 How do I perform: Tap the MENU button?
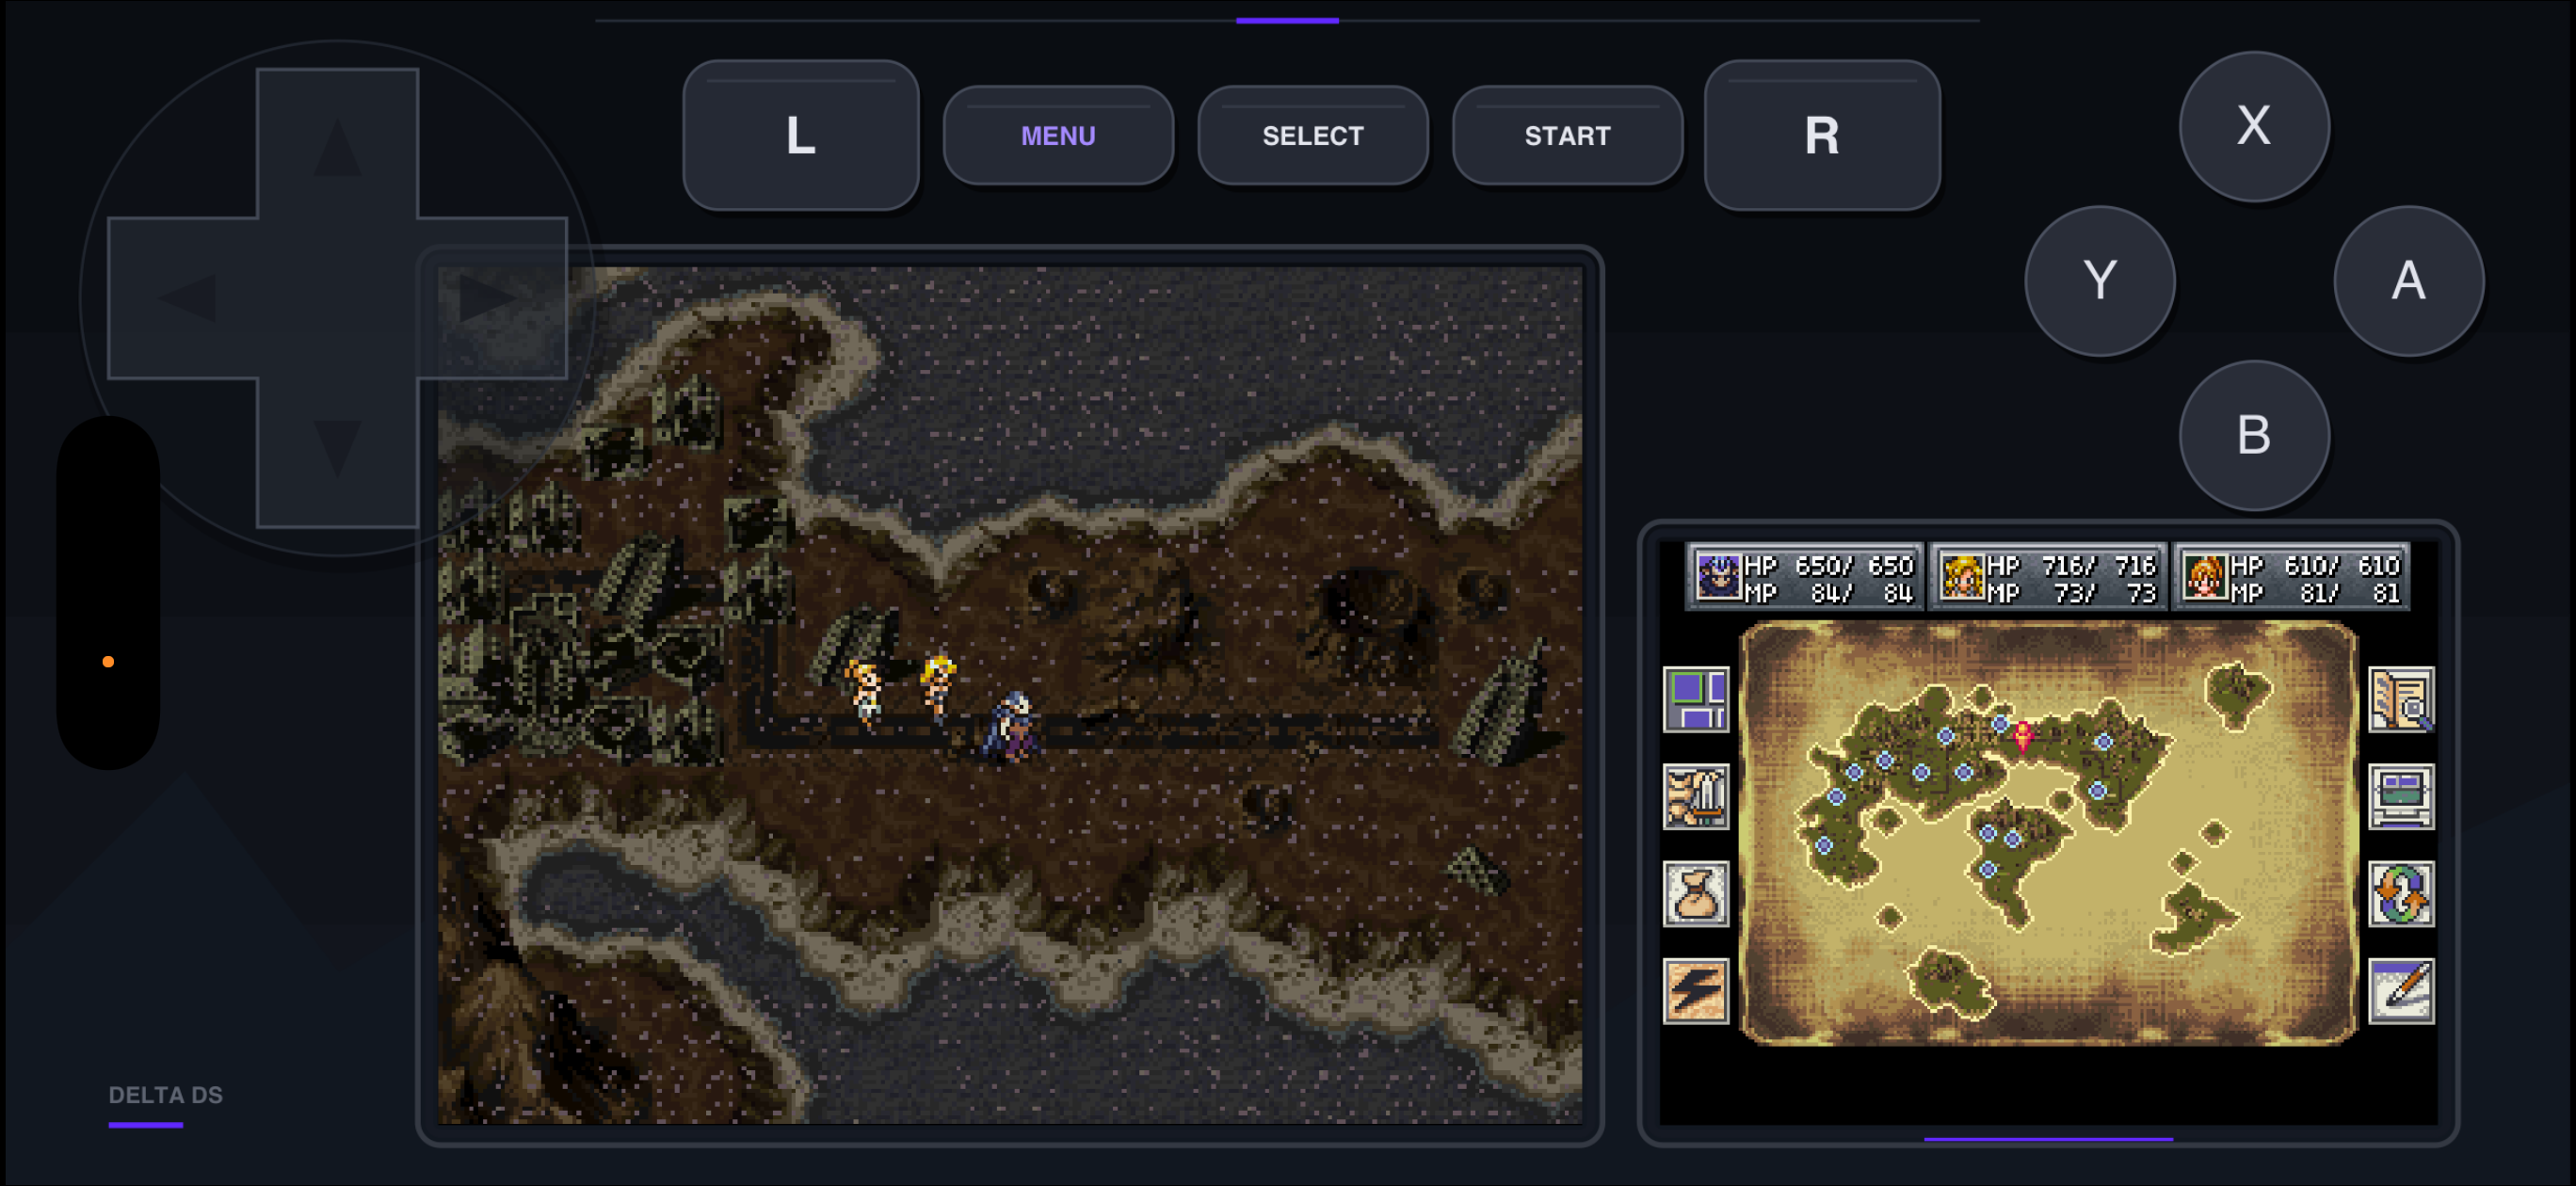pyautogui.click(x=1058, y=135)
